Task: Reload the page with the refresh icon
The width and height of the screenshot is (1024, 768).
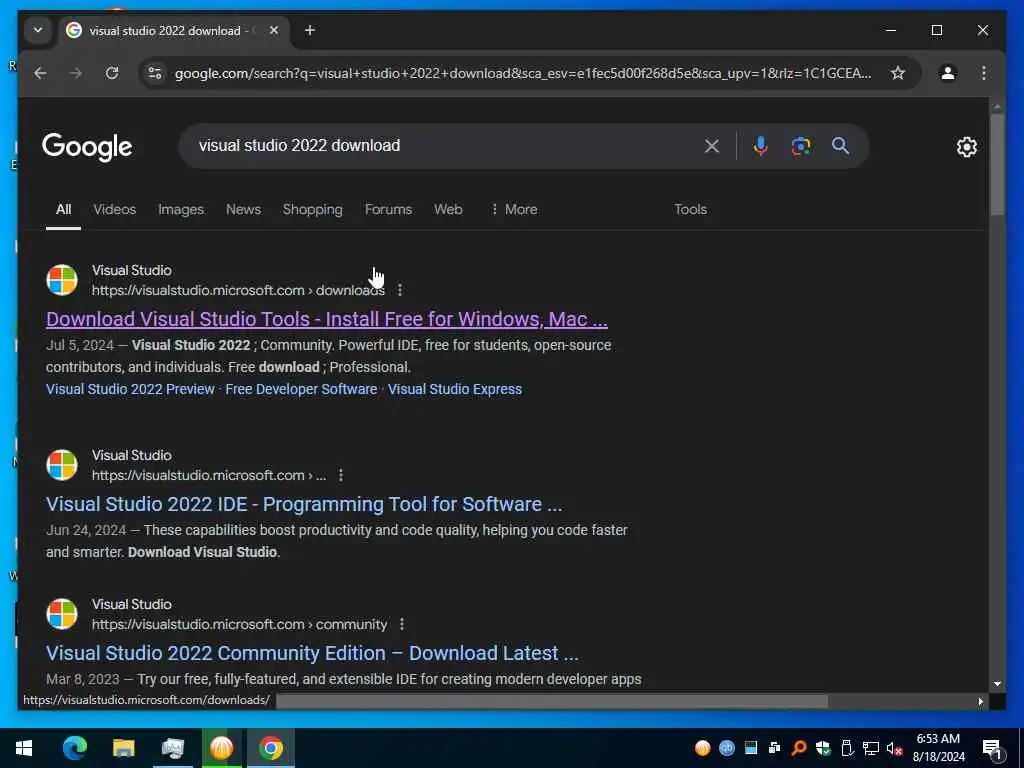Action: point(112,73)
